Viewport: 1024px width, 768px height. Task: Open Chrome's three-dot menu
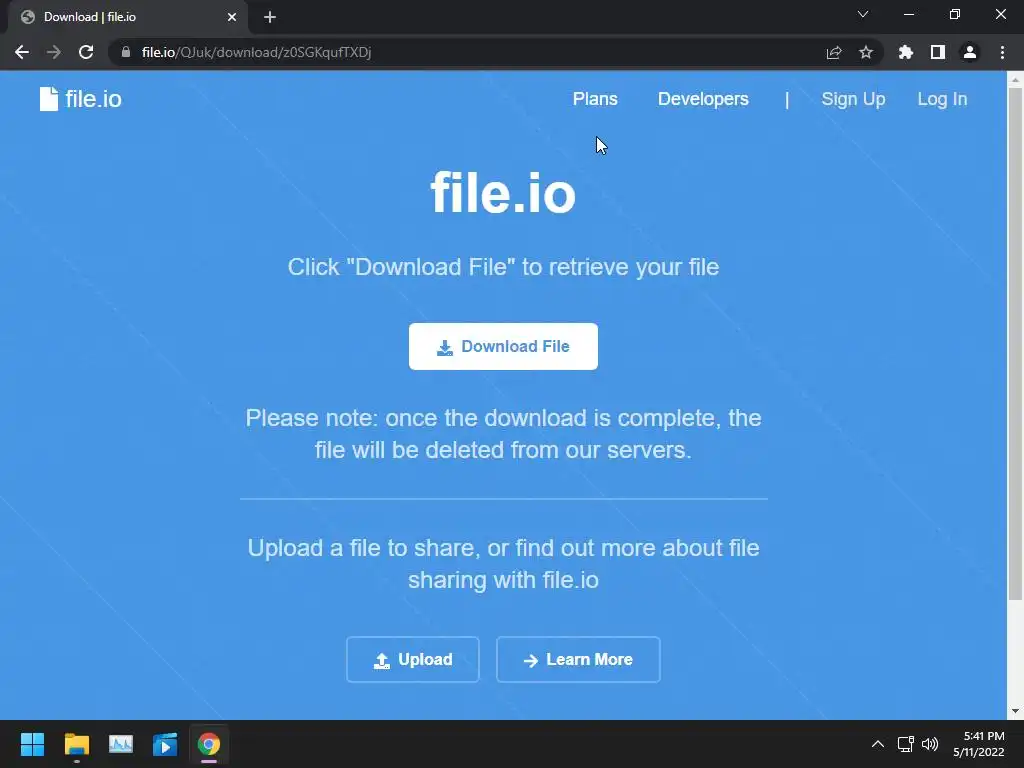(x=1002, y=52)
